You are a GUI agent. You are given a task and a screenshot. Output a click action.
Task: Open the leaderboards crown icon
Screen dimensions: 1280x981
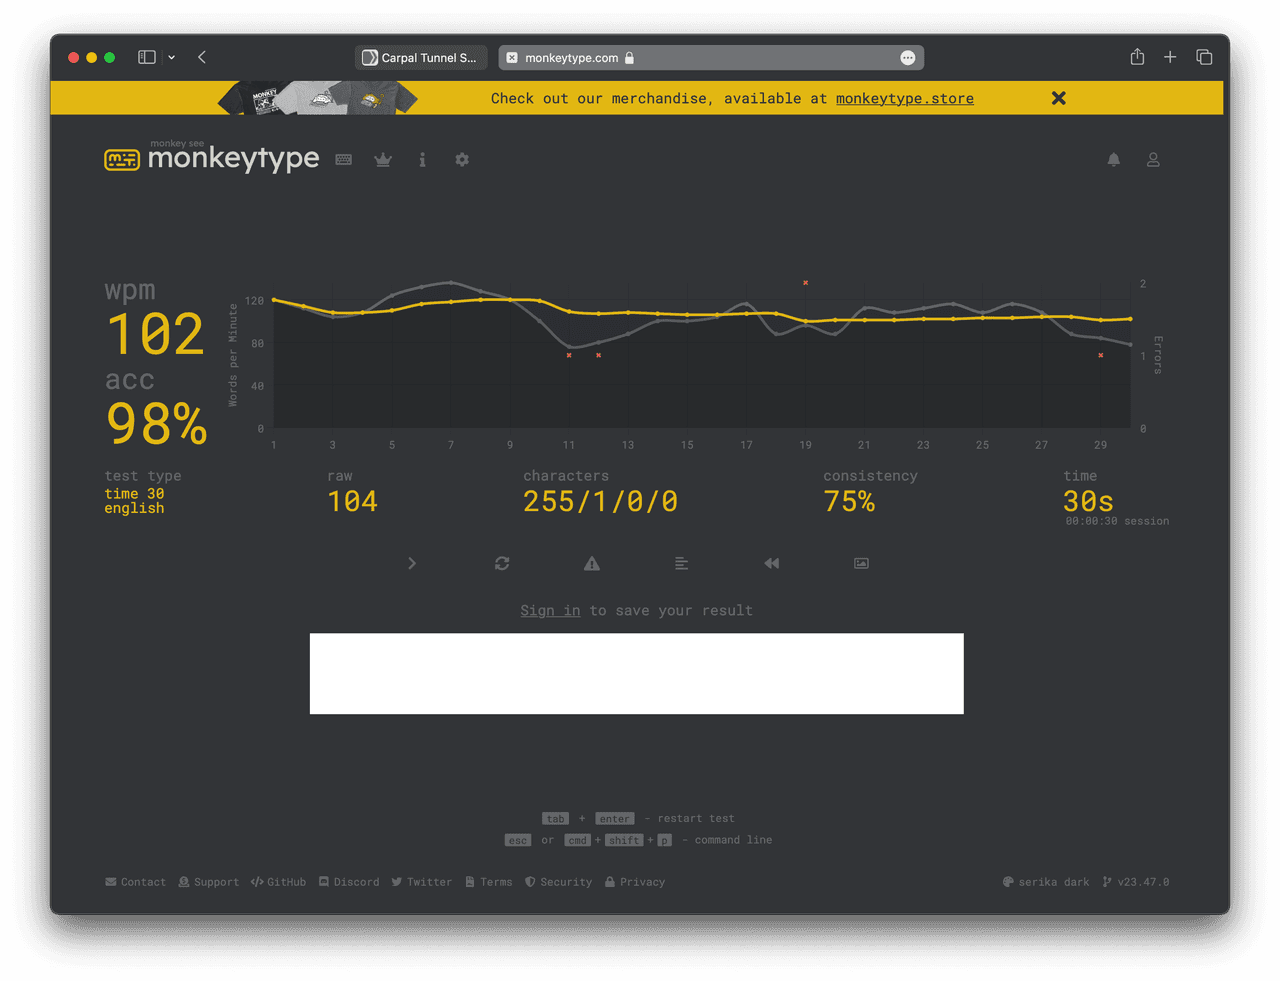pos(383,160)
